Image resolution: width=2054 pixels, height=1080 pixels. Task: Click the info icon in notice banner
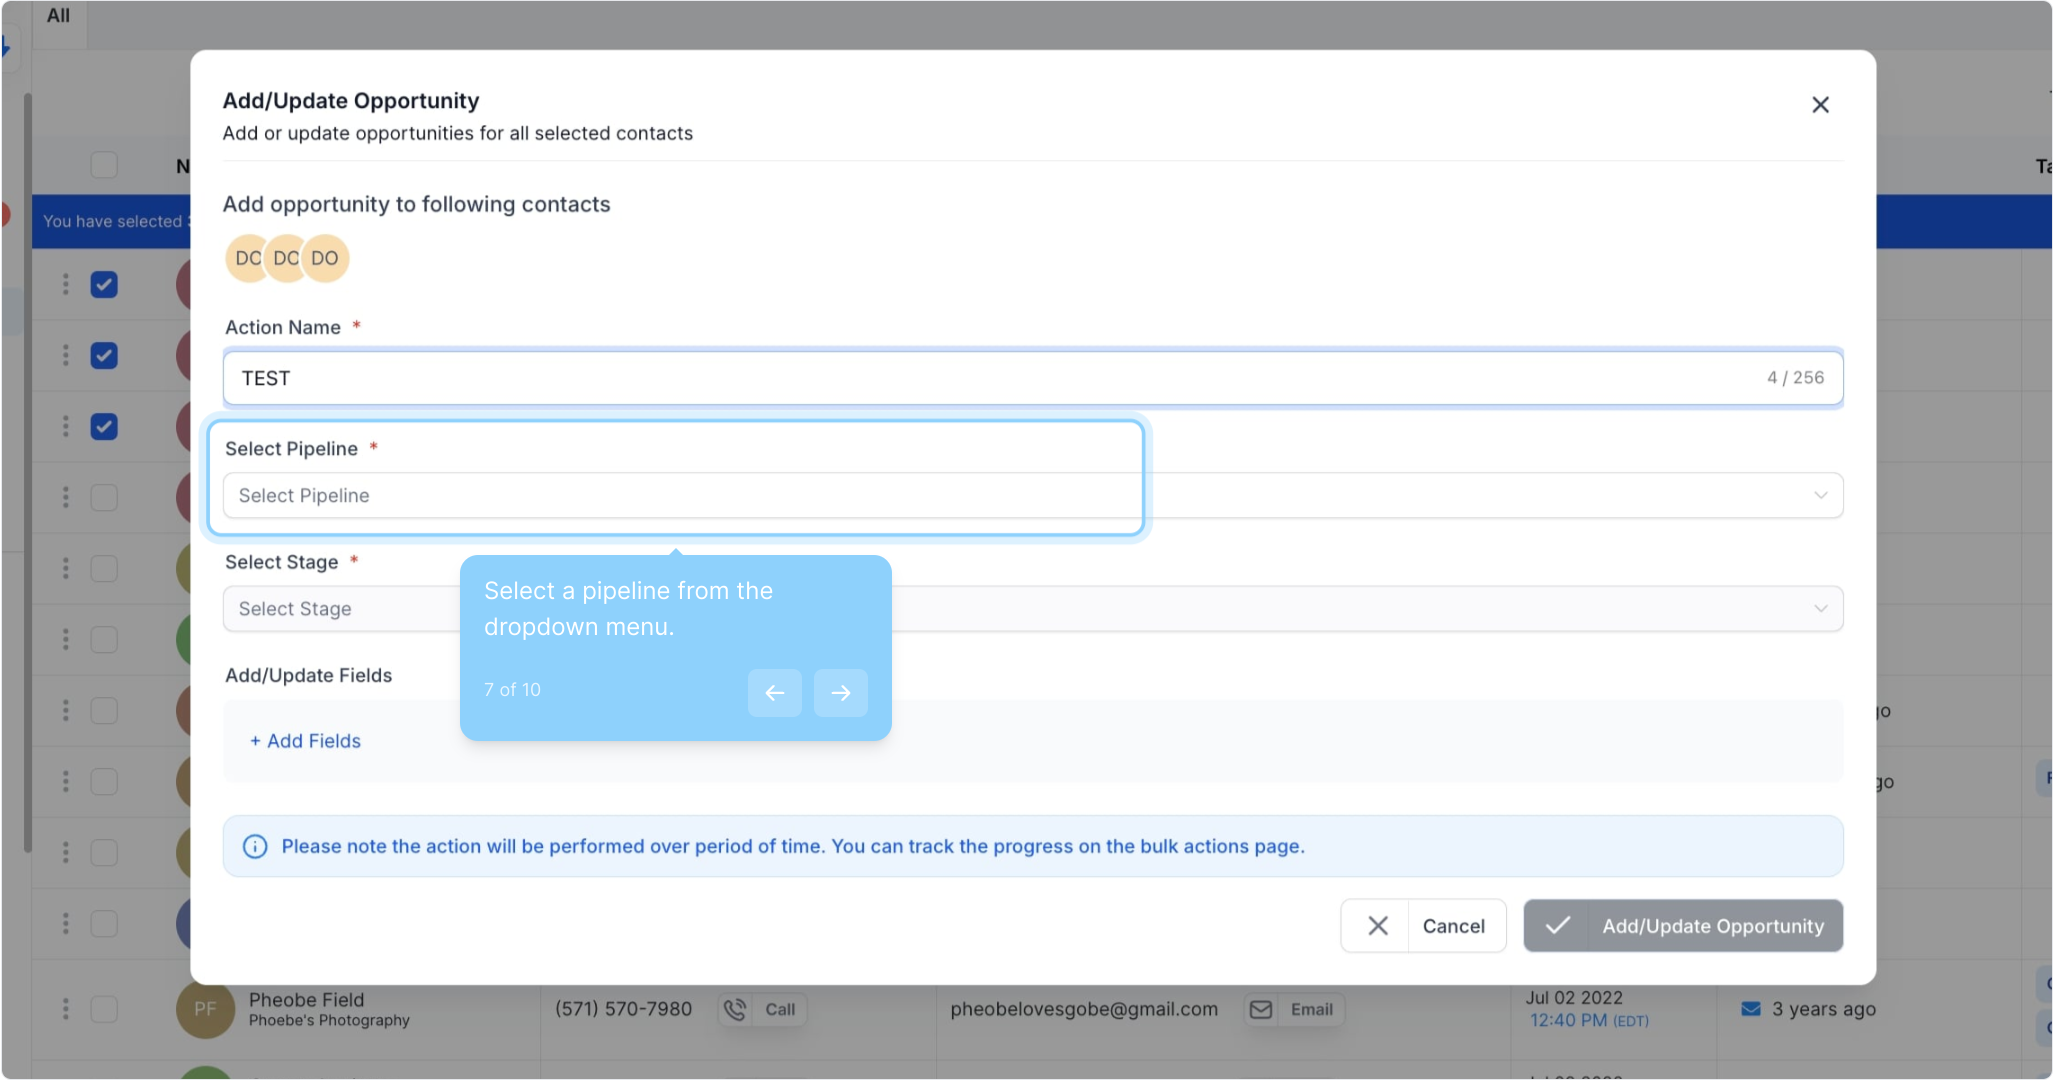point(255,846)
